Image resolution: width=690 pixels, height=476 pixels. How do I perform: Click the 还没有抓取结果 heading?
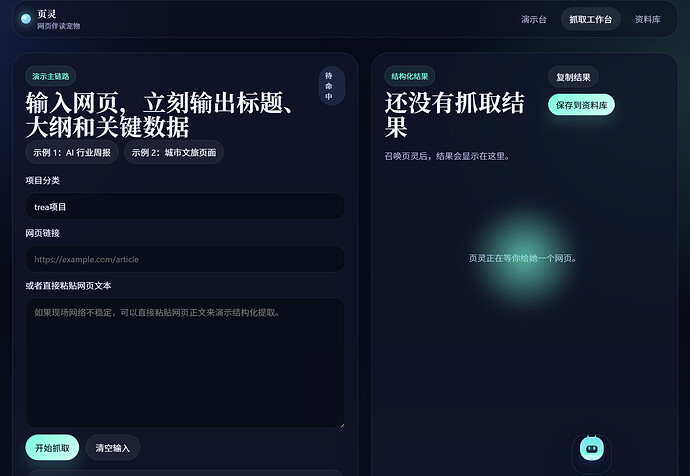click(455, 115)
